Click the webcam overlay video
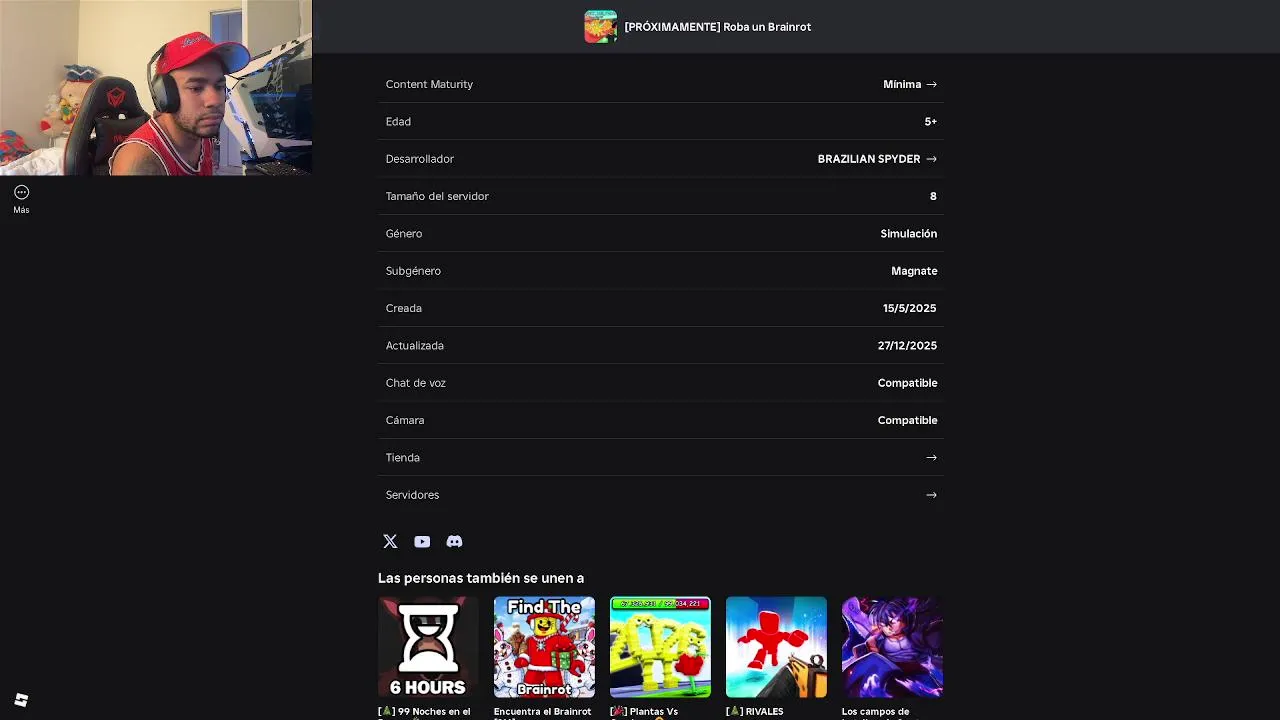Screen dimensions: 1280x720 (156, 88)
